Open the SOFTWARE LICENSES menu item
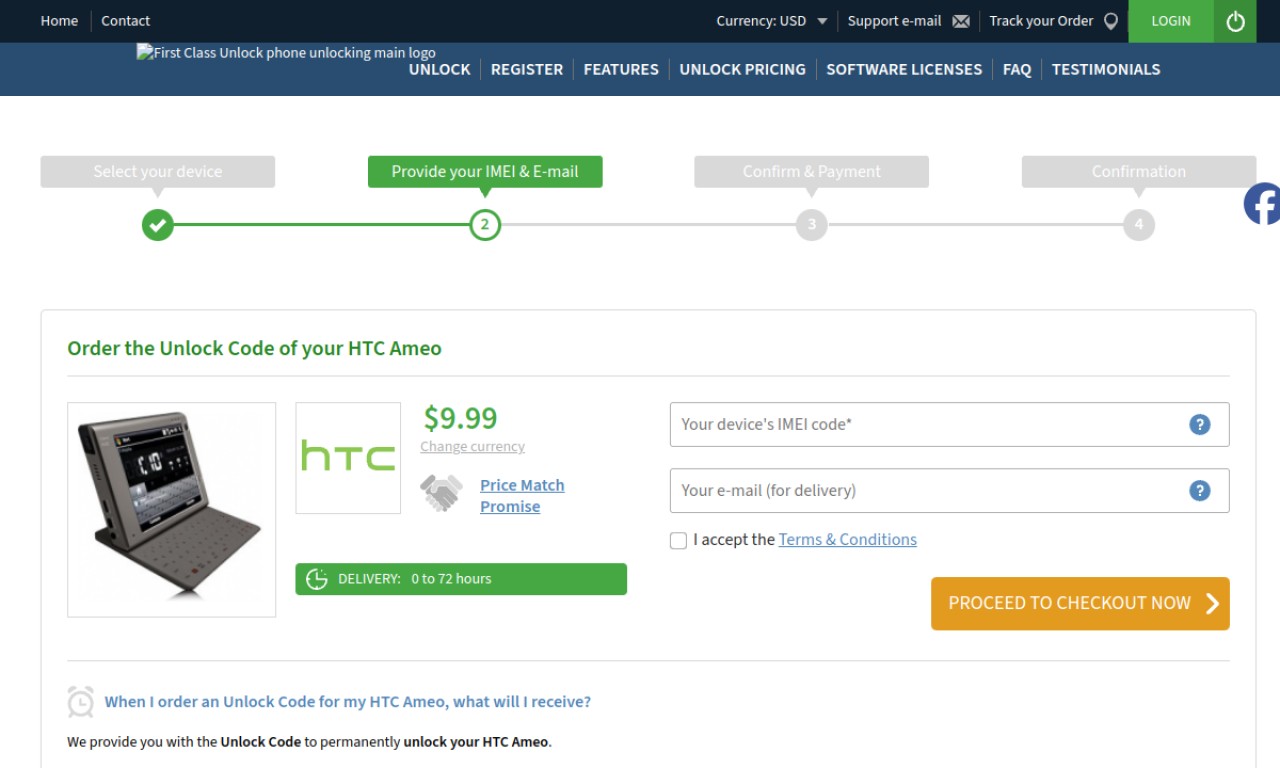The width and height of the screenshot is (1280, 768). click(904, 70)
